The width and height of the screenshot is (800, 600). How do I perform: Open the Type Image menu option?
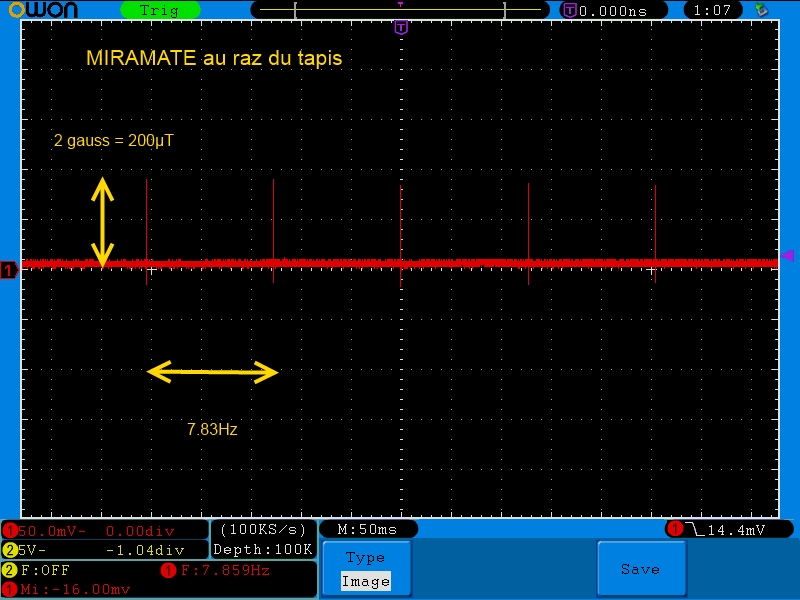pos(367,568)
